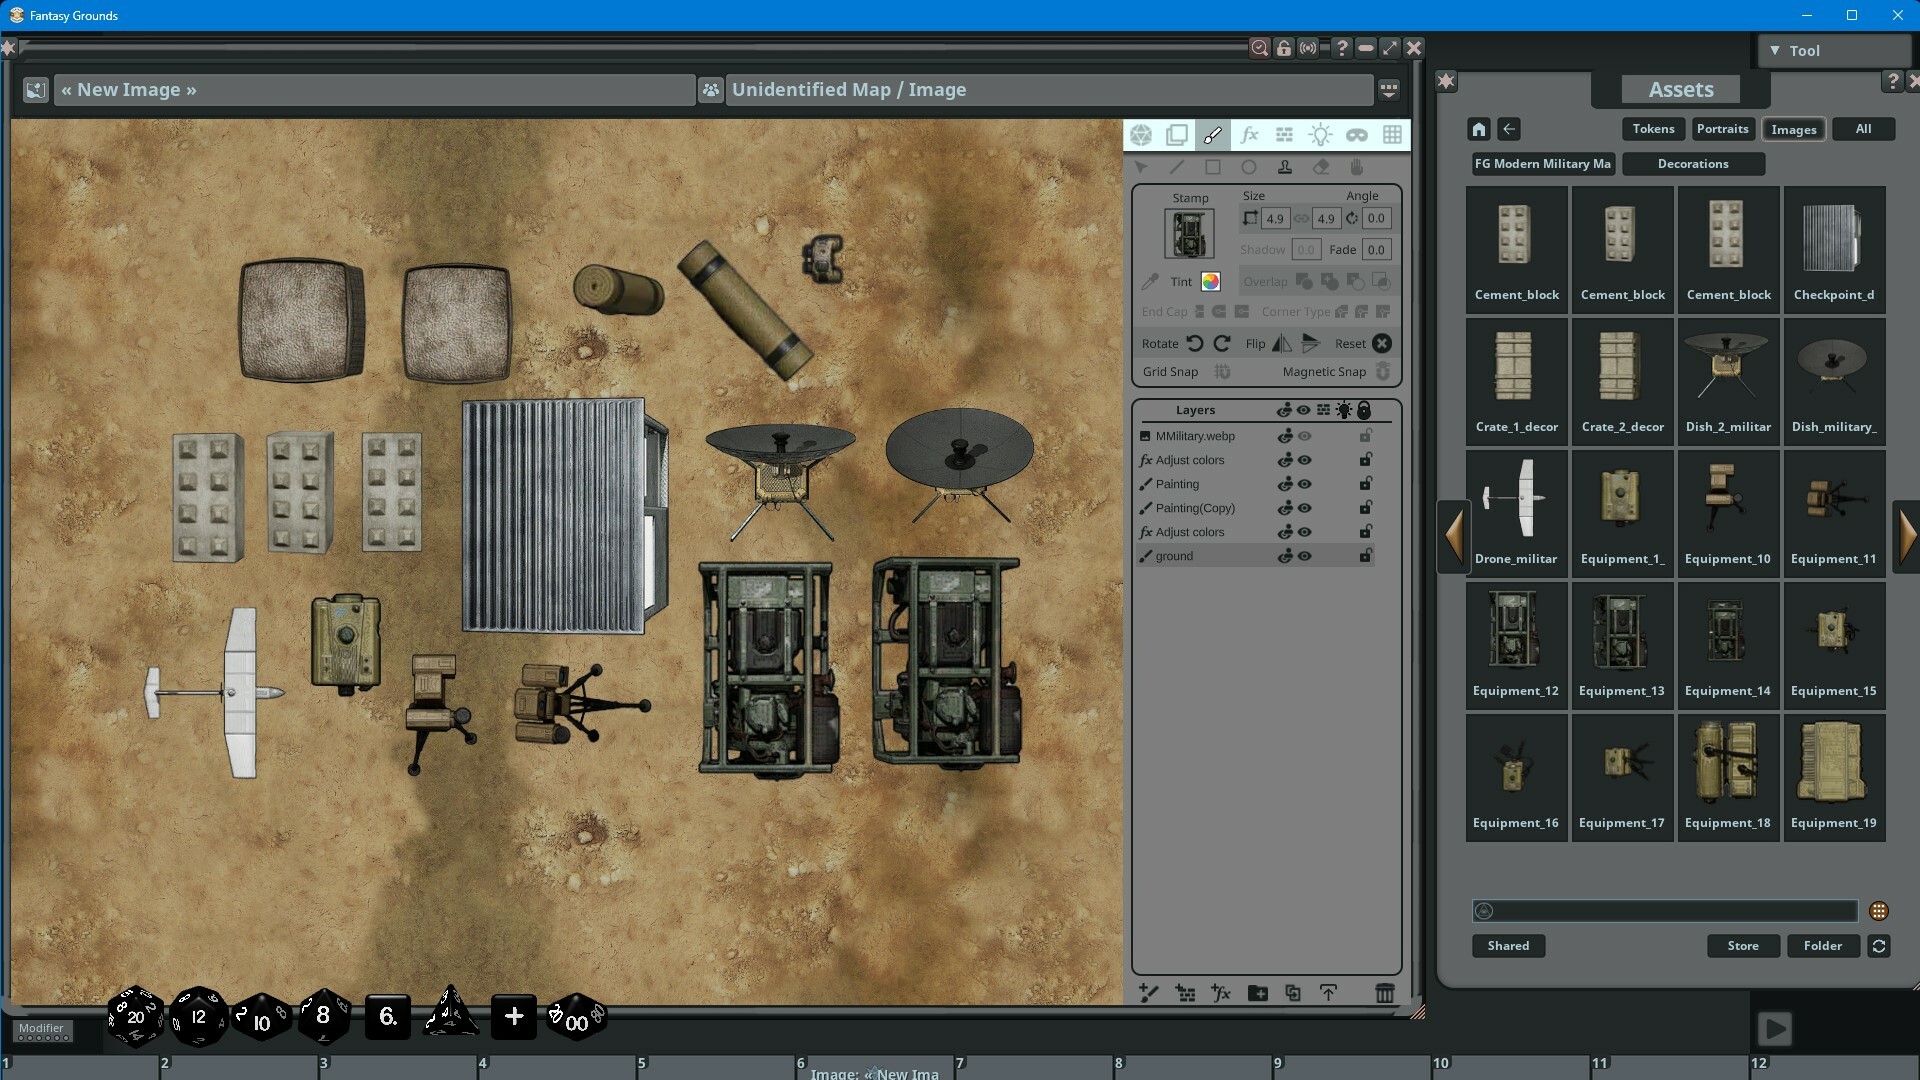The width and height of the screenshot is (1920, 1080).
Task: Hide the MMilitary.webp layer visibility
Action: (x=1304, y=435)
